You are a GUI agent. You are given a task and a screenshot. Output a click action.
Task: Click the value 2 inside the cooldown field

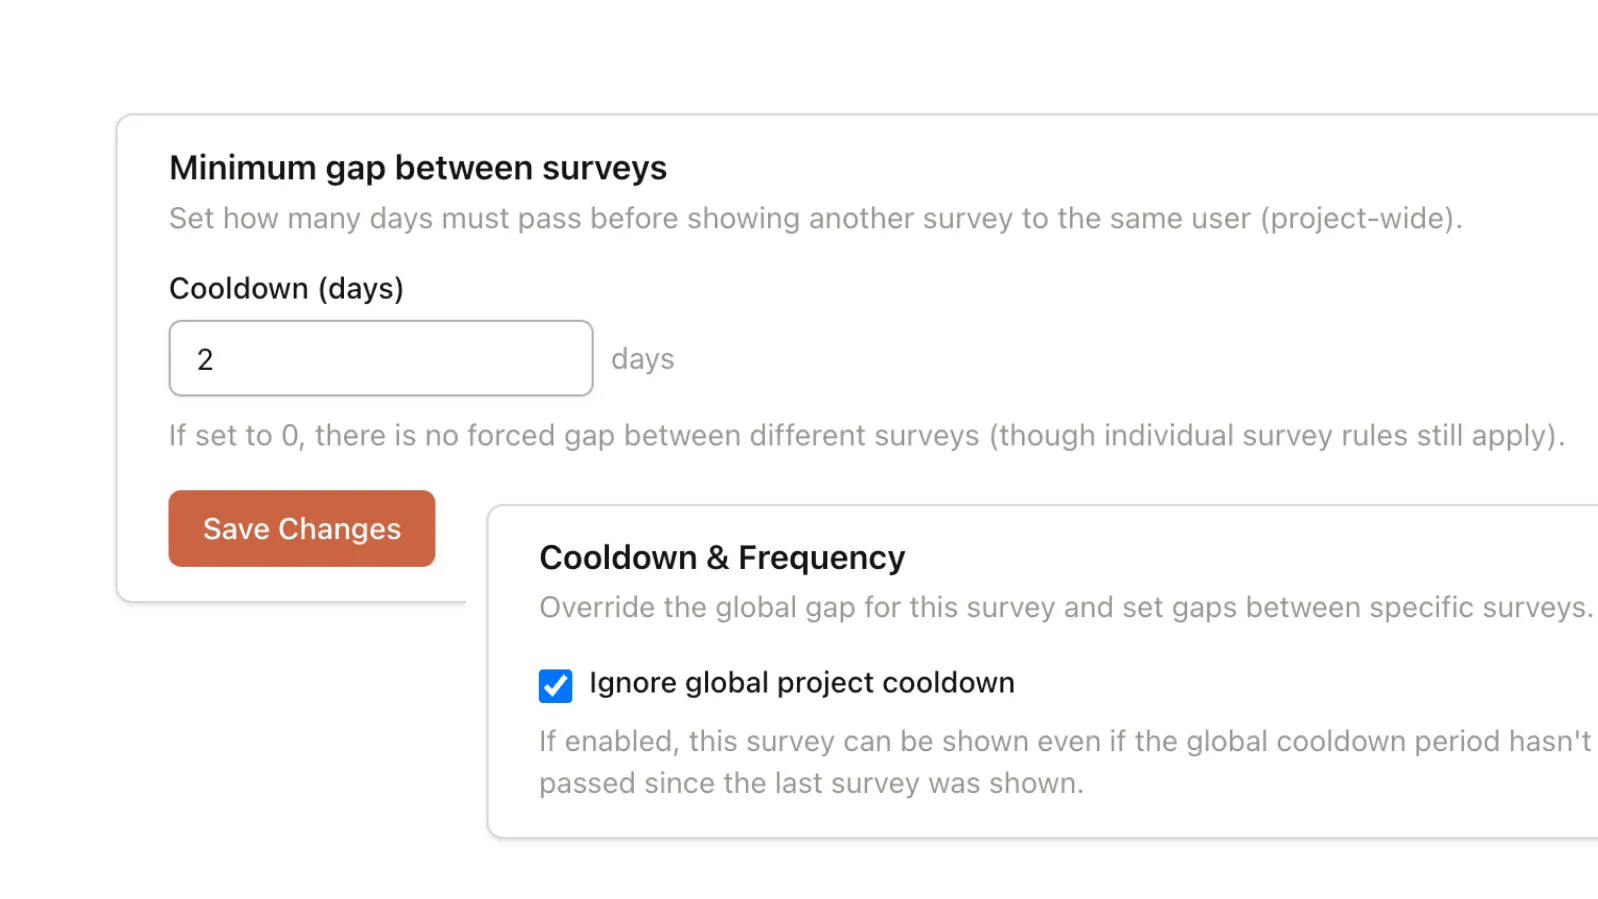(205, 360)
